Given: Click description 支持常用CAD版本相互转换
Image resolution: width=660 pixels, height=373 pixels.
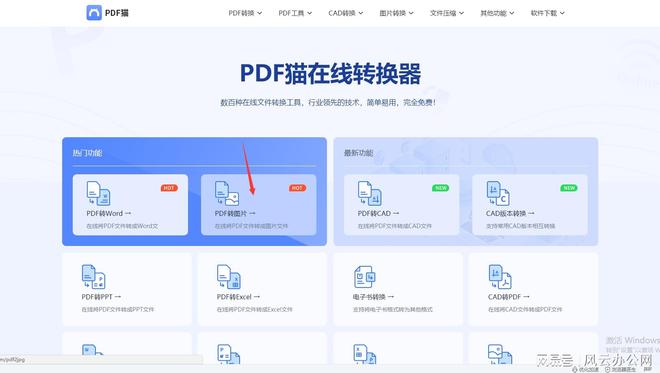Looking at the screenshot, I should [x=520, y=226].
